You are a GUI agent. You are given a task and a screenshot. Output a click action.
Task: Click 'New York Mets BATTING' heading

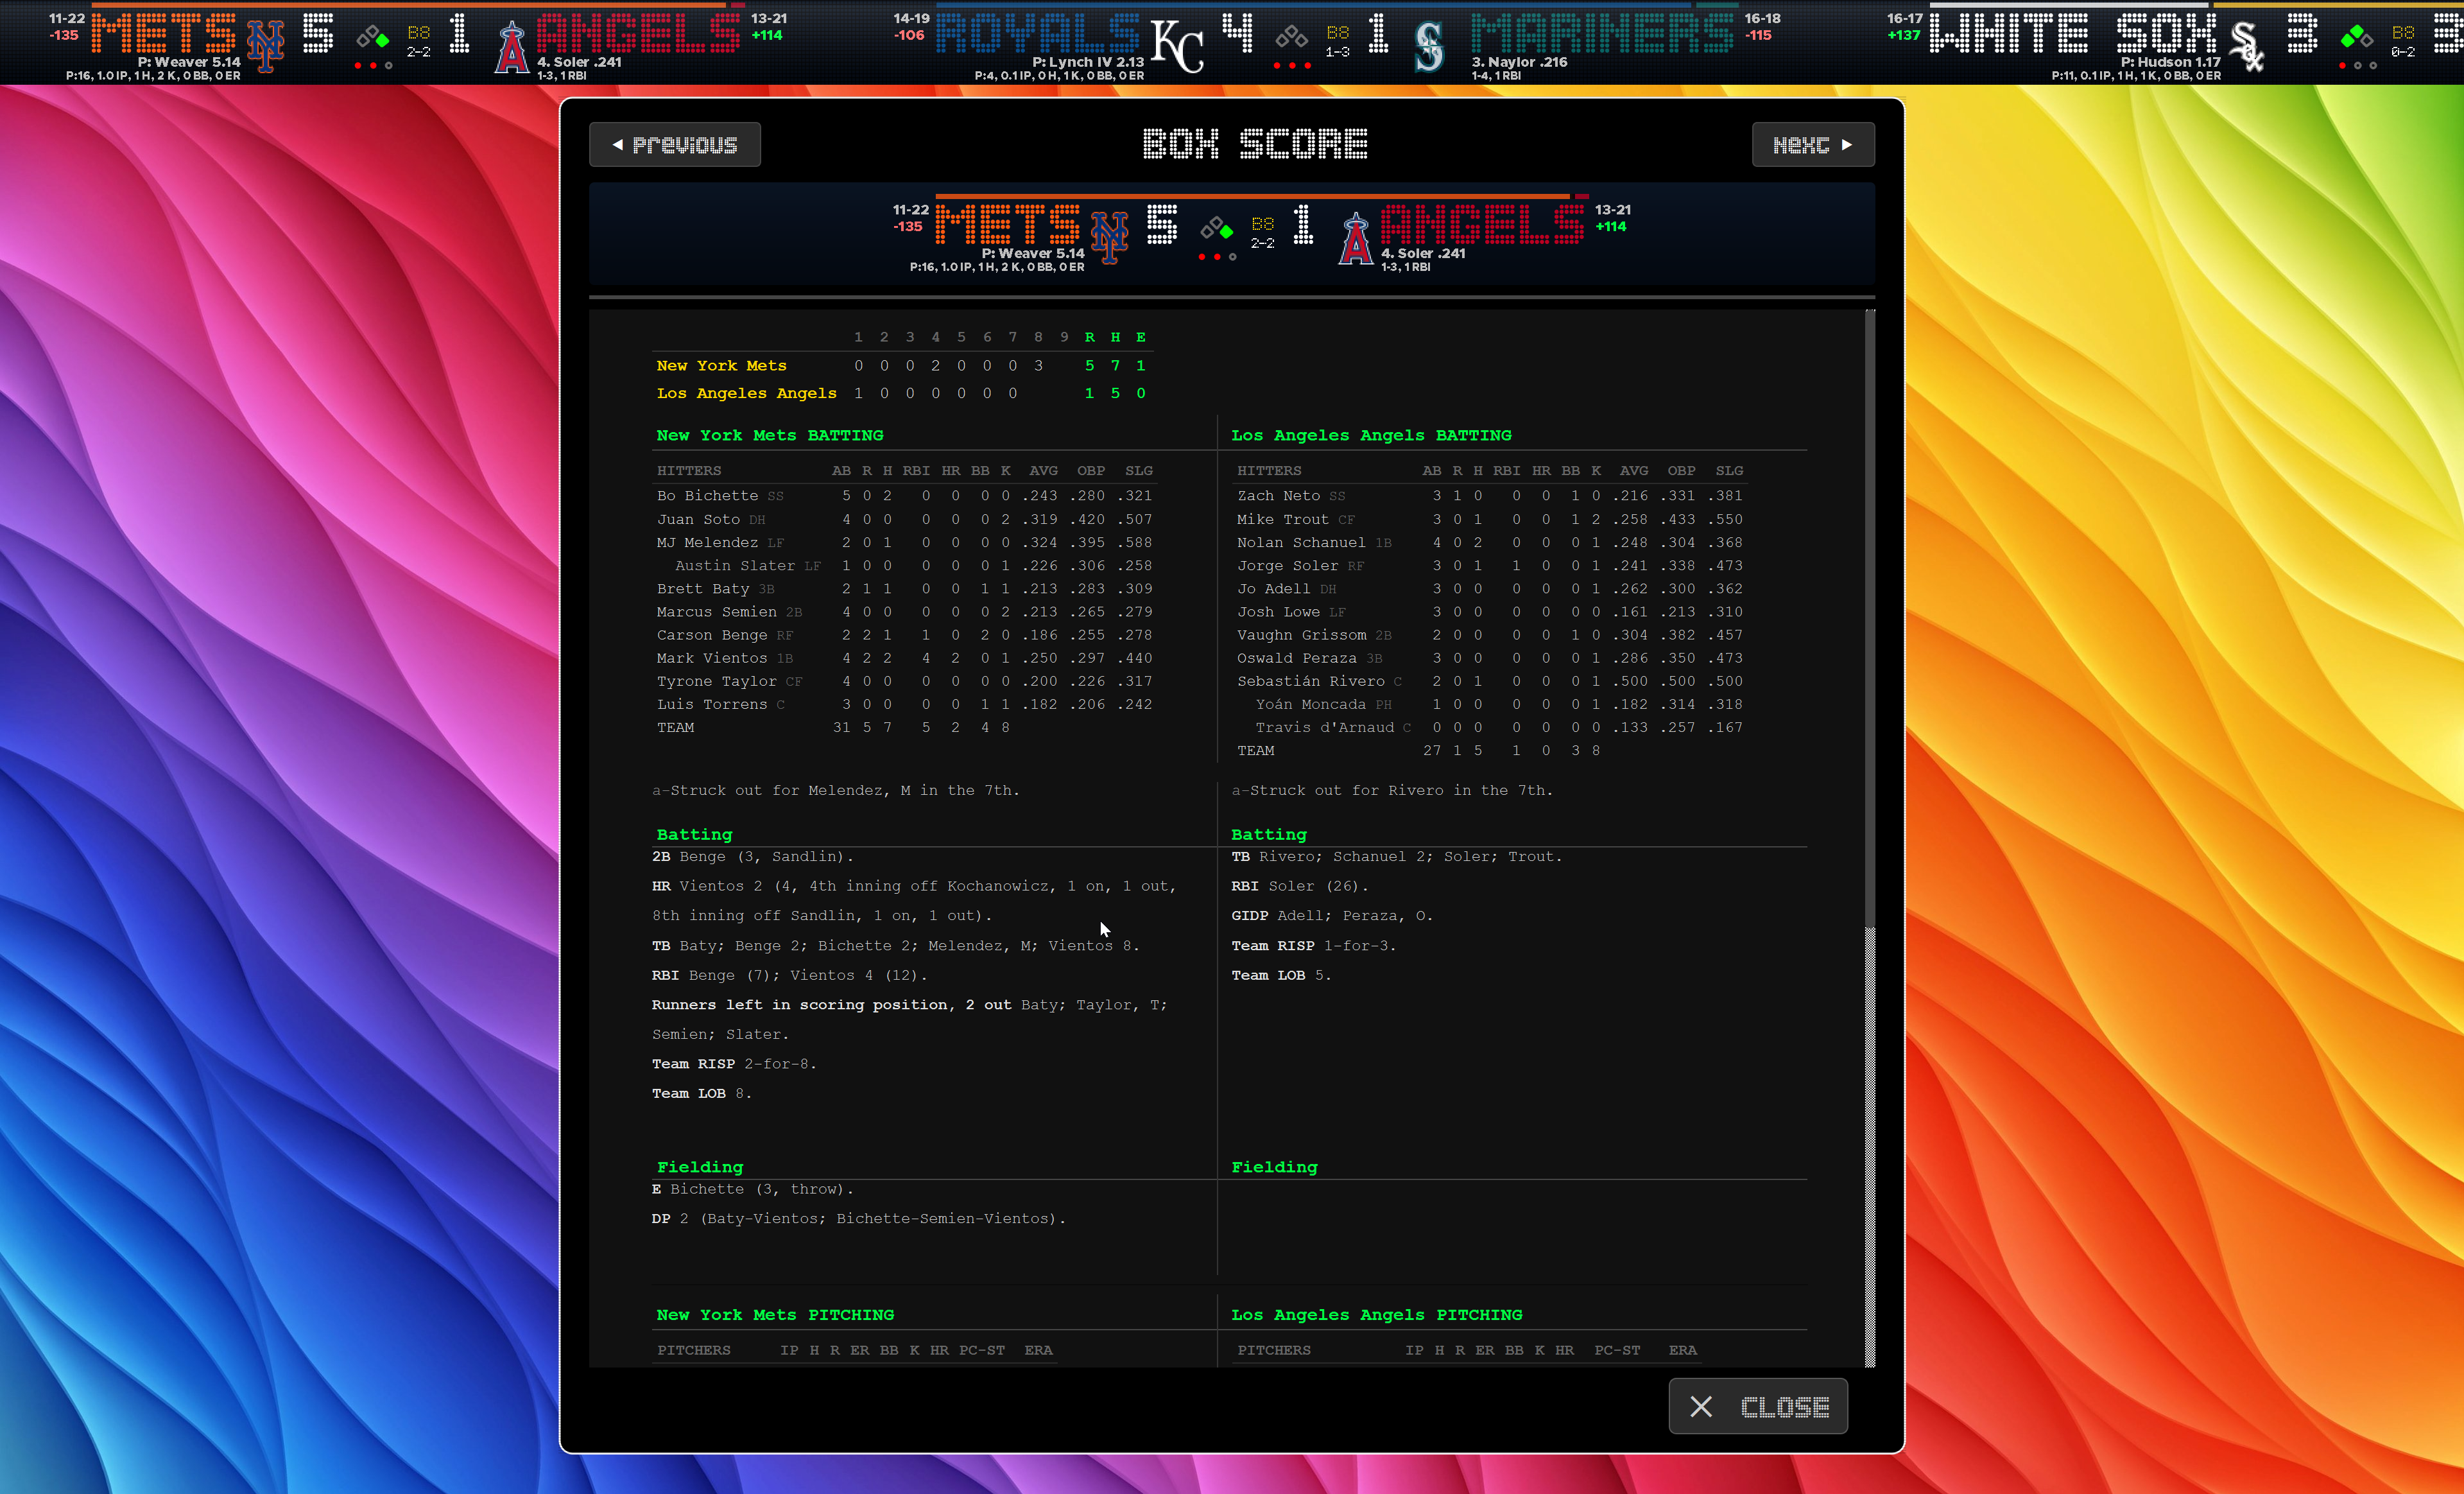pos(770,435)
